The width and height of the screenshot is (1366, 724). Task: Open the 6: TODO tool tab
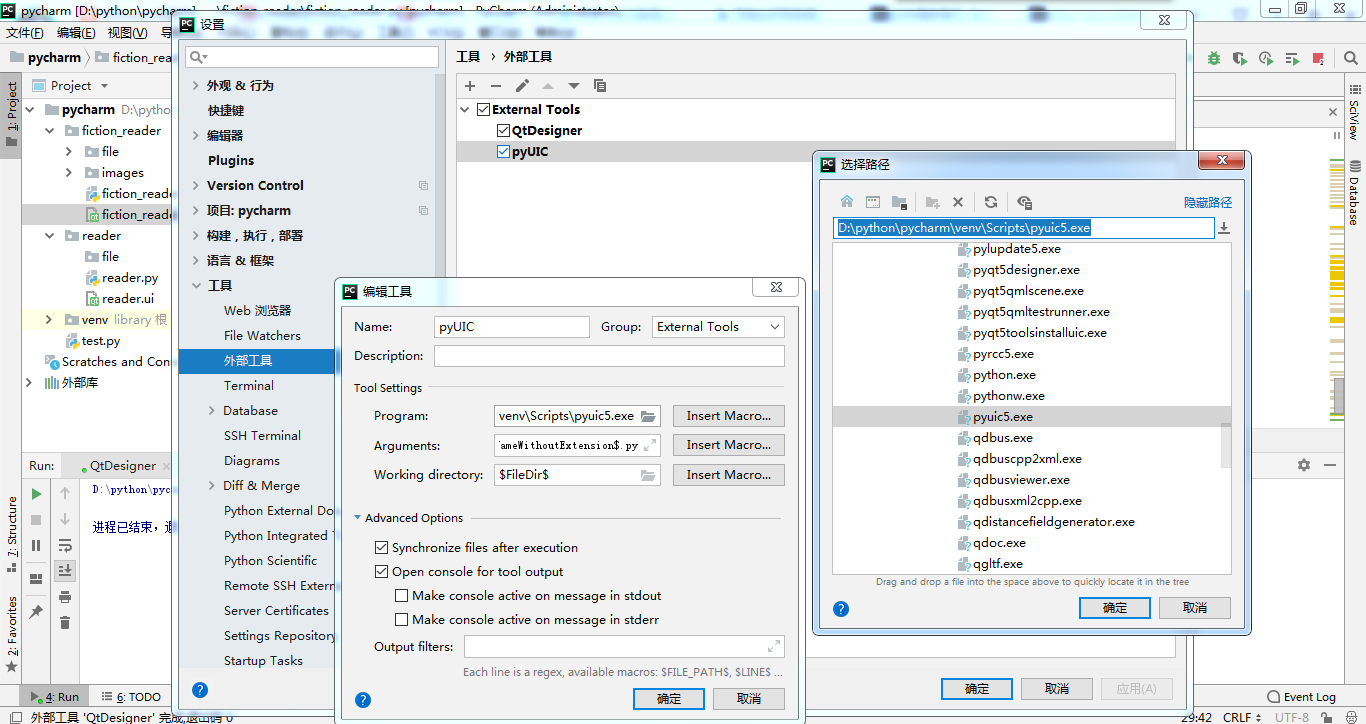point(131,696)
